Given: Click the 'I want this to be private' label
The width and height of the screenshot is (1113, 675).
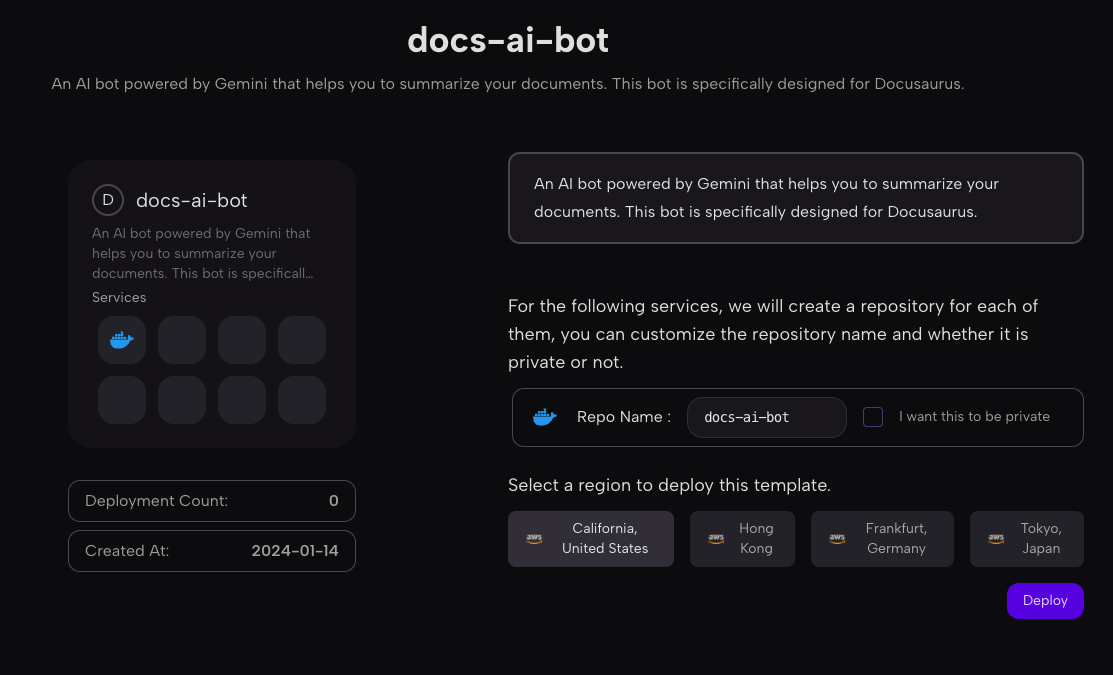Looking at the screenshot, I should tap(974, 417).
